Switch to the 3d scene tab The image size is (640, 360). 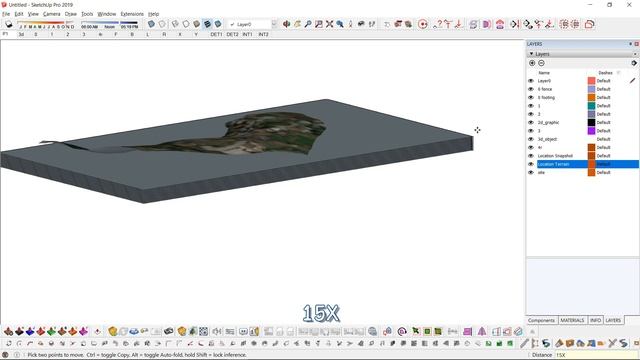pyautogui.click(x=21, y=35)
